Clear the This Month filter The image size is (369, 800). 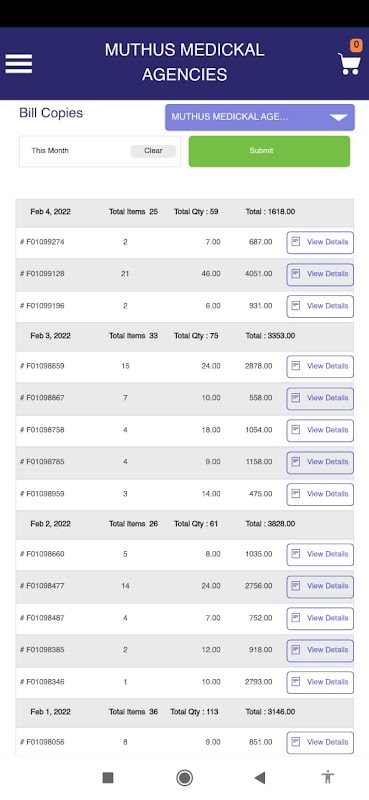pos(153,151)
